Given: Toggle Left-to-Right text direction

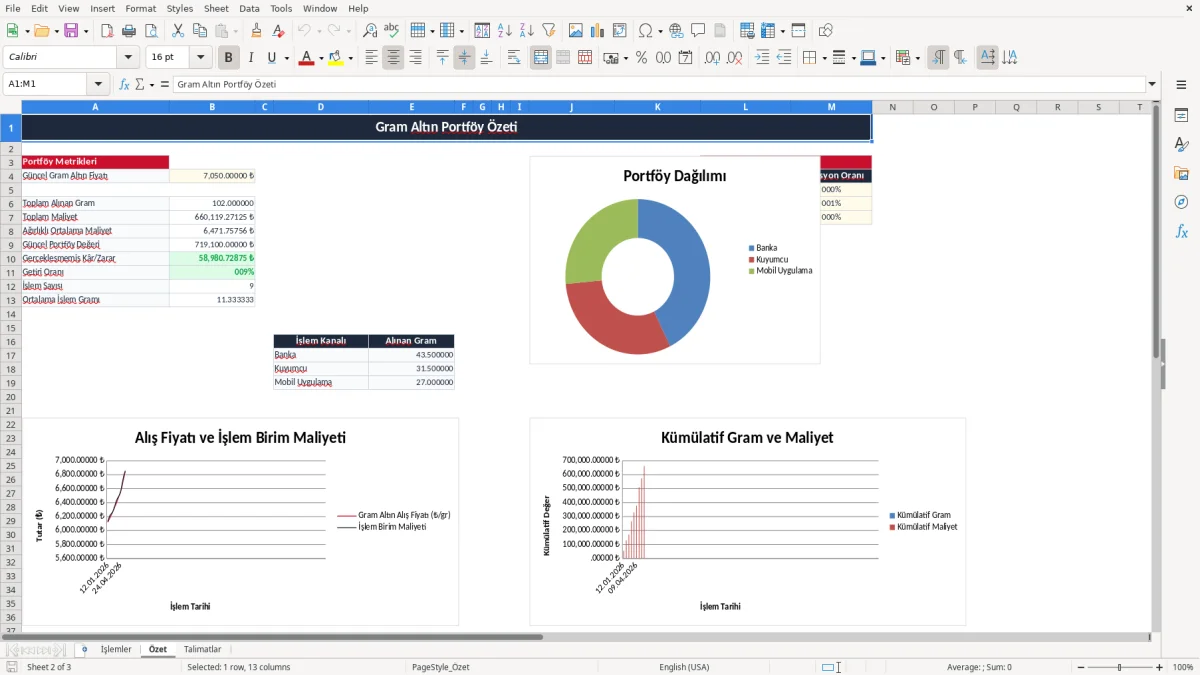Looking at the screenshot, I should point(937,58).
